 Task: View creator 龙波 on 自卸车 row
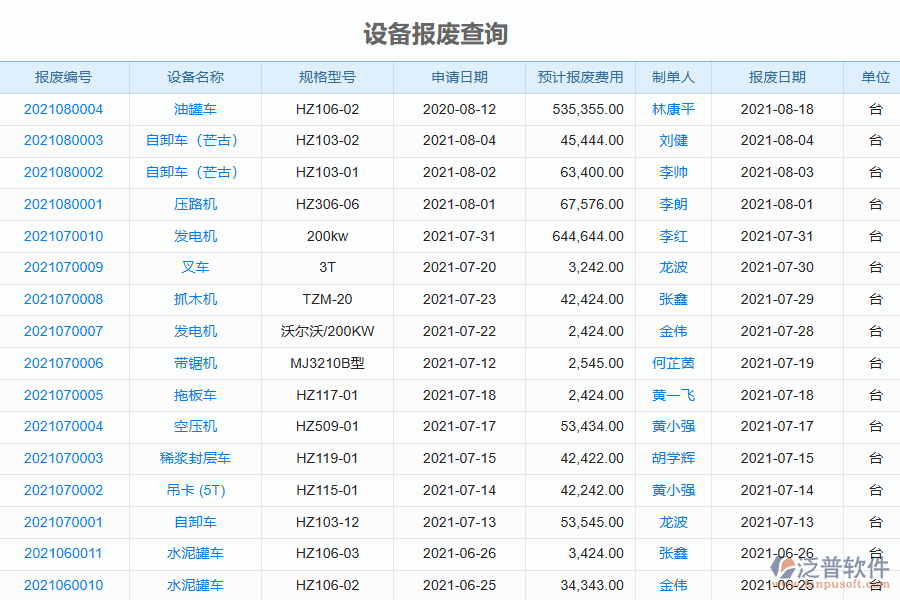(x=673, y=521)
